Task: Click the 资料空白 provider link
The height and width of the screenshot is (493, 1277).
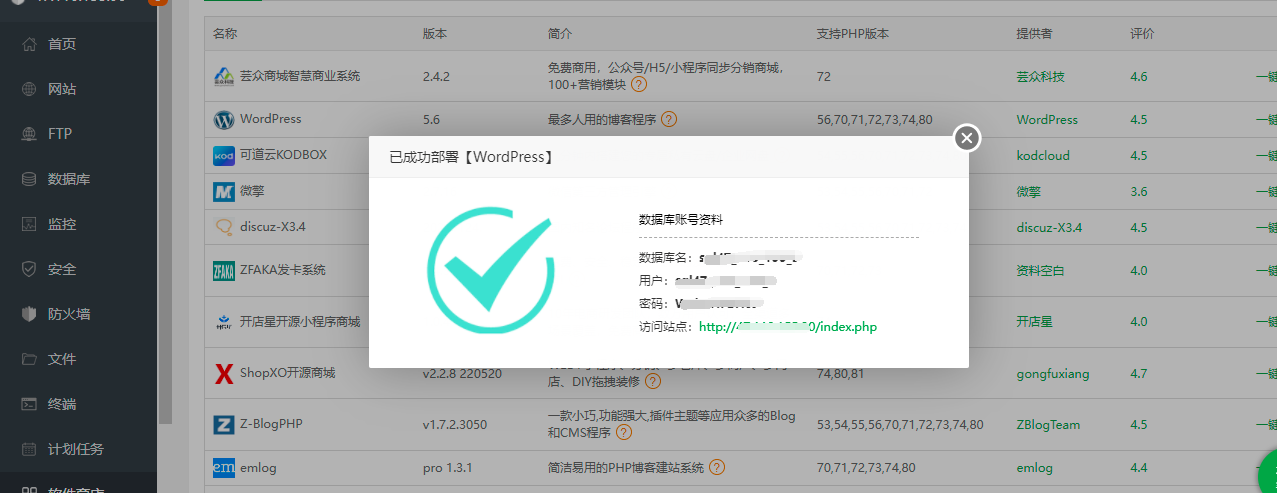Action: click(x=1041, y=270)
